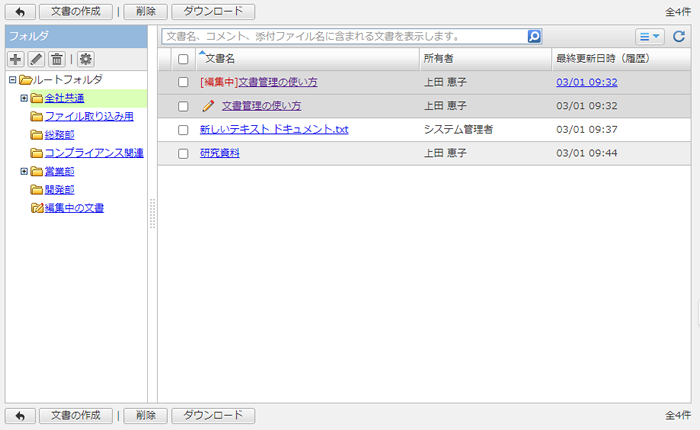This screenshot has height=430, width=700.
Task: Click the コンプライアンス関連 folder icon
Action: click(37, 153)
